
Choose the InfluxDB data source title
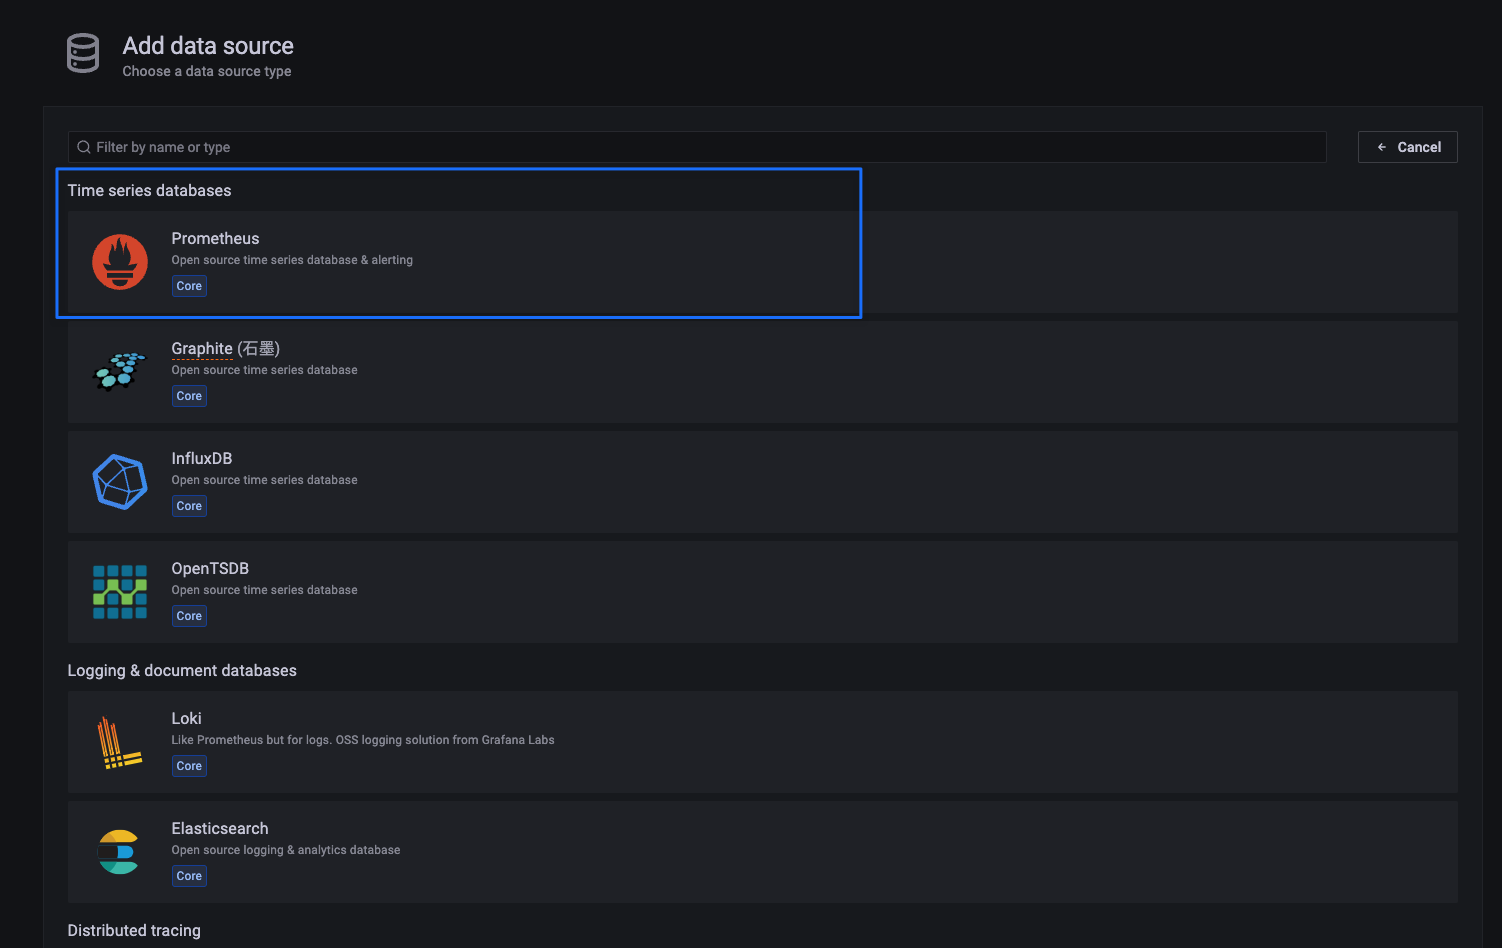click(202, 458)
